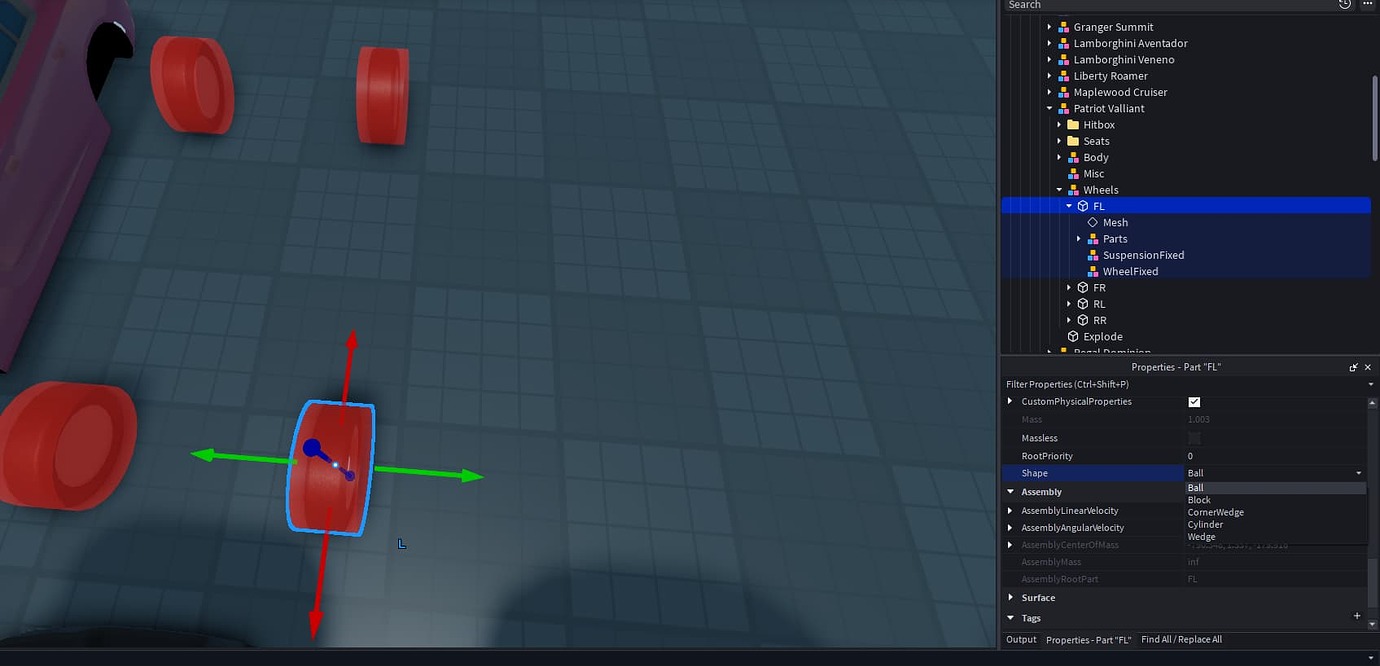Open the Explorer three-dots options menu
Screen dimensions: 1380x666
coord(1367,5)
